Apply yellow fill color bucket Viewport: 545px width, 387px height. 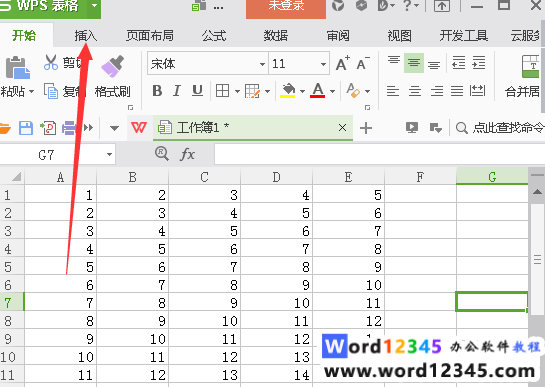288,91
